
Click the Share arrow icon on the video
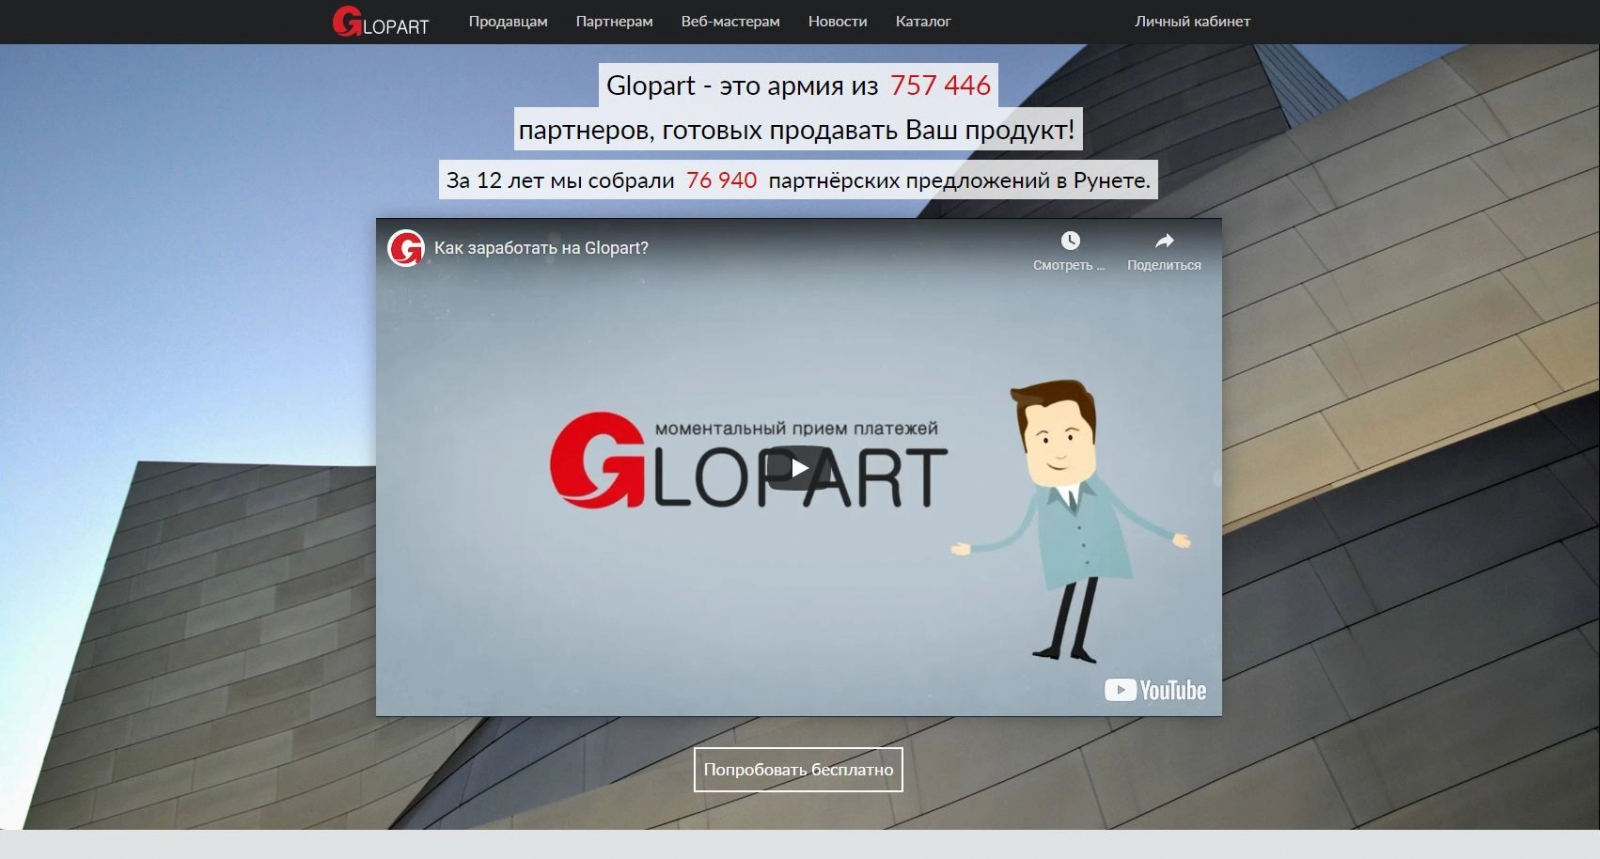pos(1164,241)
